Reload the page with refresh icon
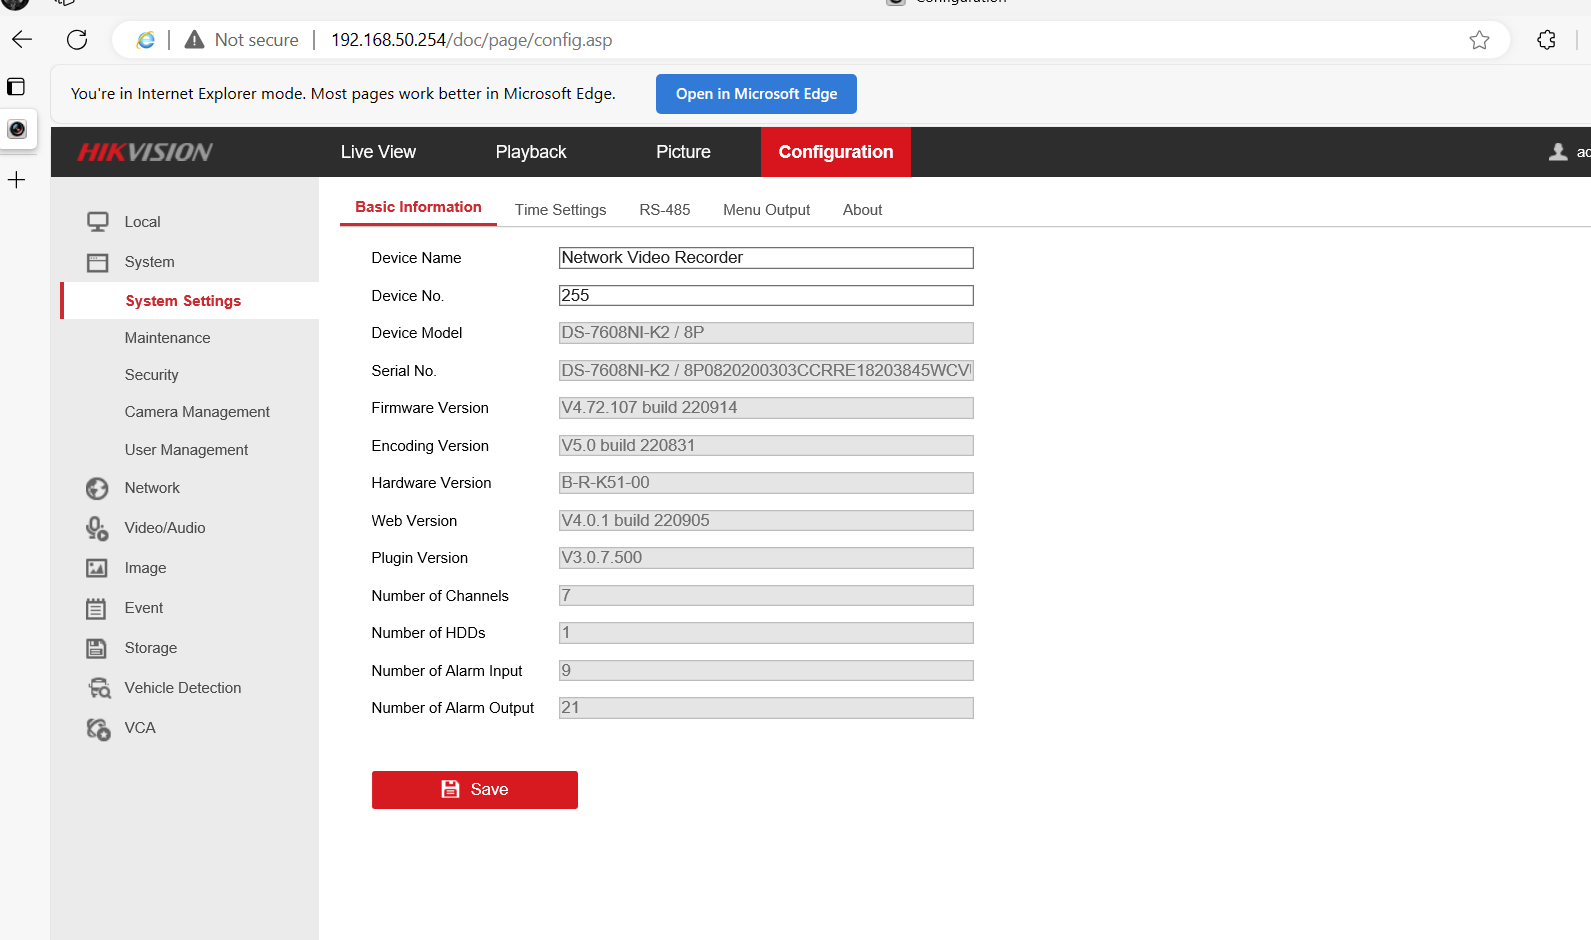The image size is (1591, 940). 77,40
